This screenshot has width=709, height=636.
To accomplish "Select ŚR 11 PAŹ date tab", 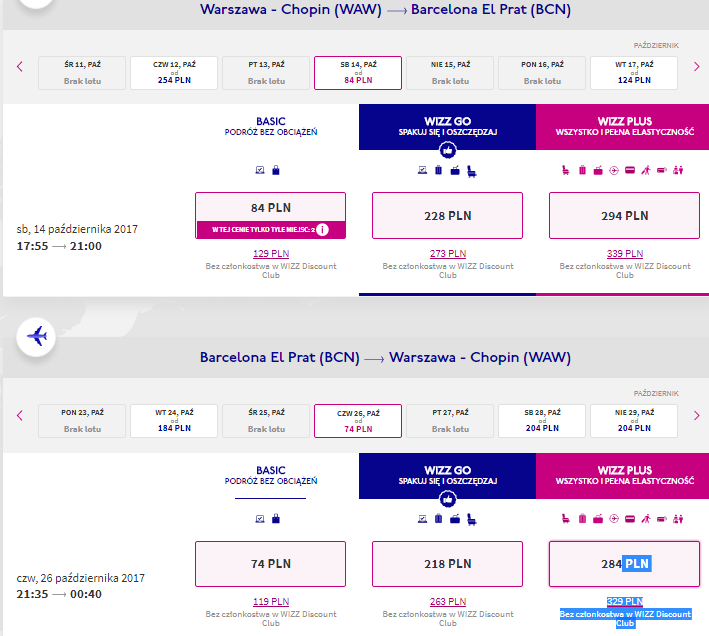I will [x=82, y=73].
